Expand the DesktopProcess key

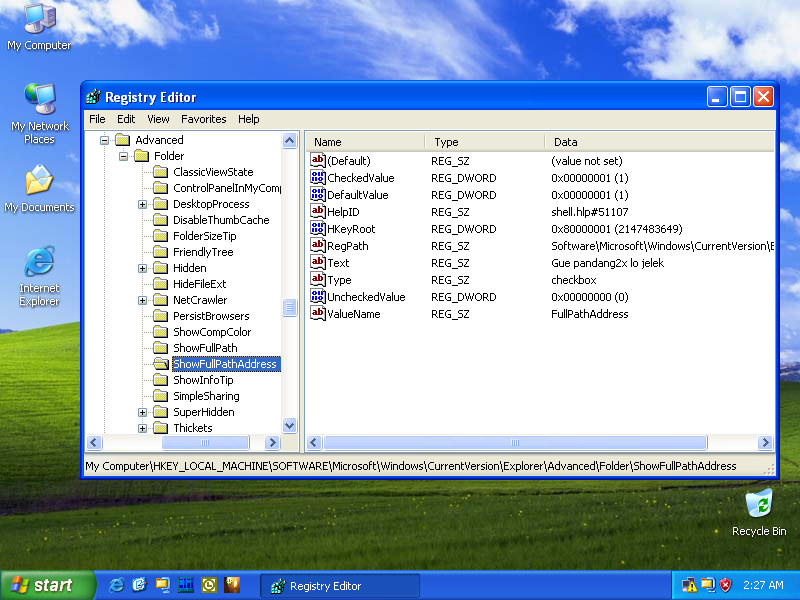[x=142, y=204]
